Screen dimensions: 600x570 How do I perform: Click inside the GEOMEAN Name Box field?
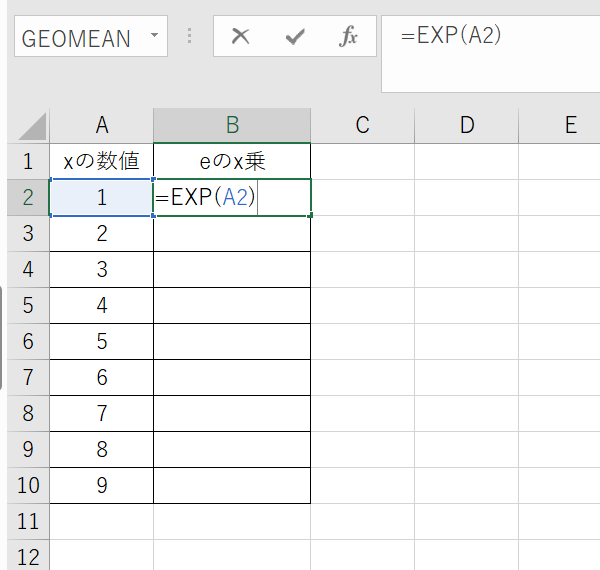(x=76, y=38)
